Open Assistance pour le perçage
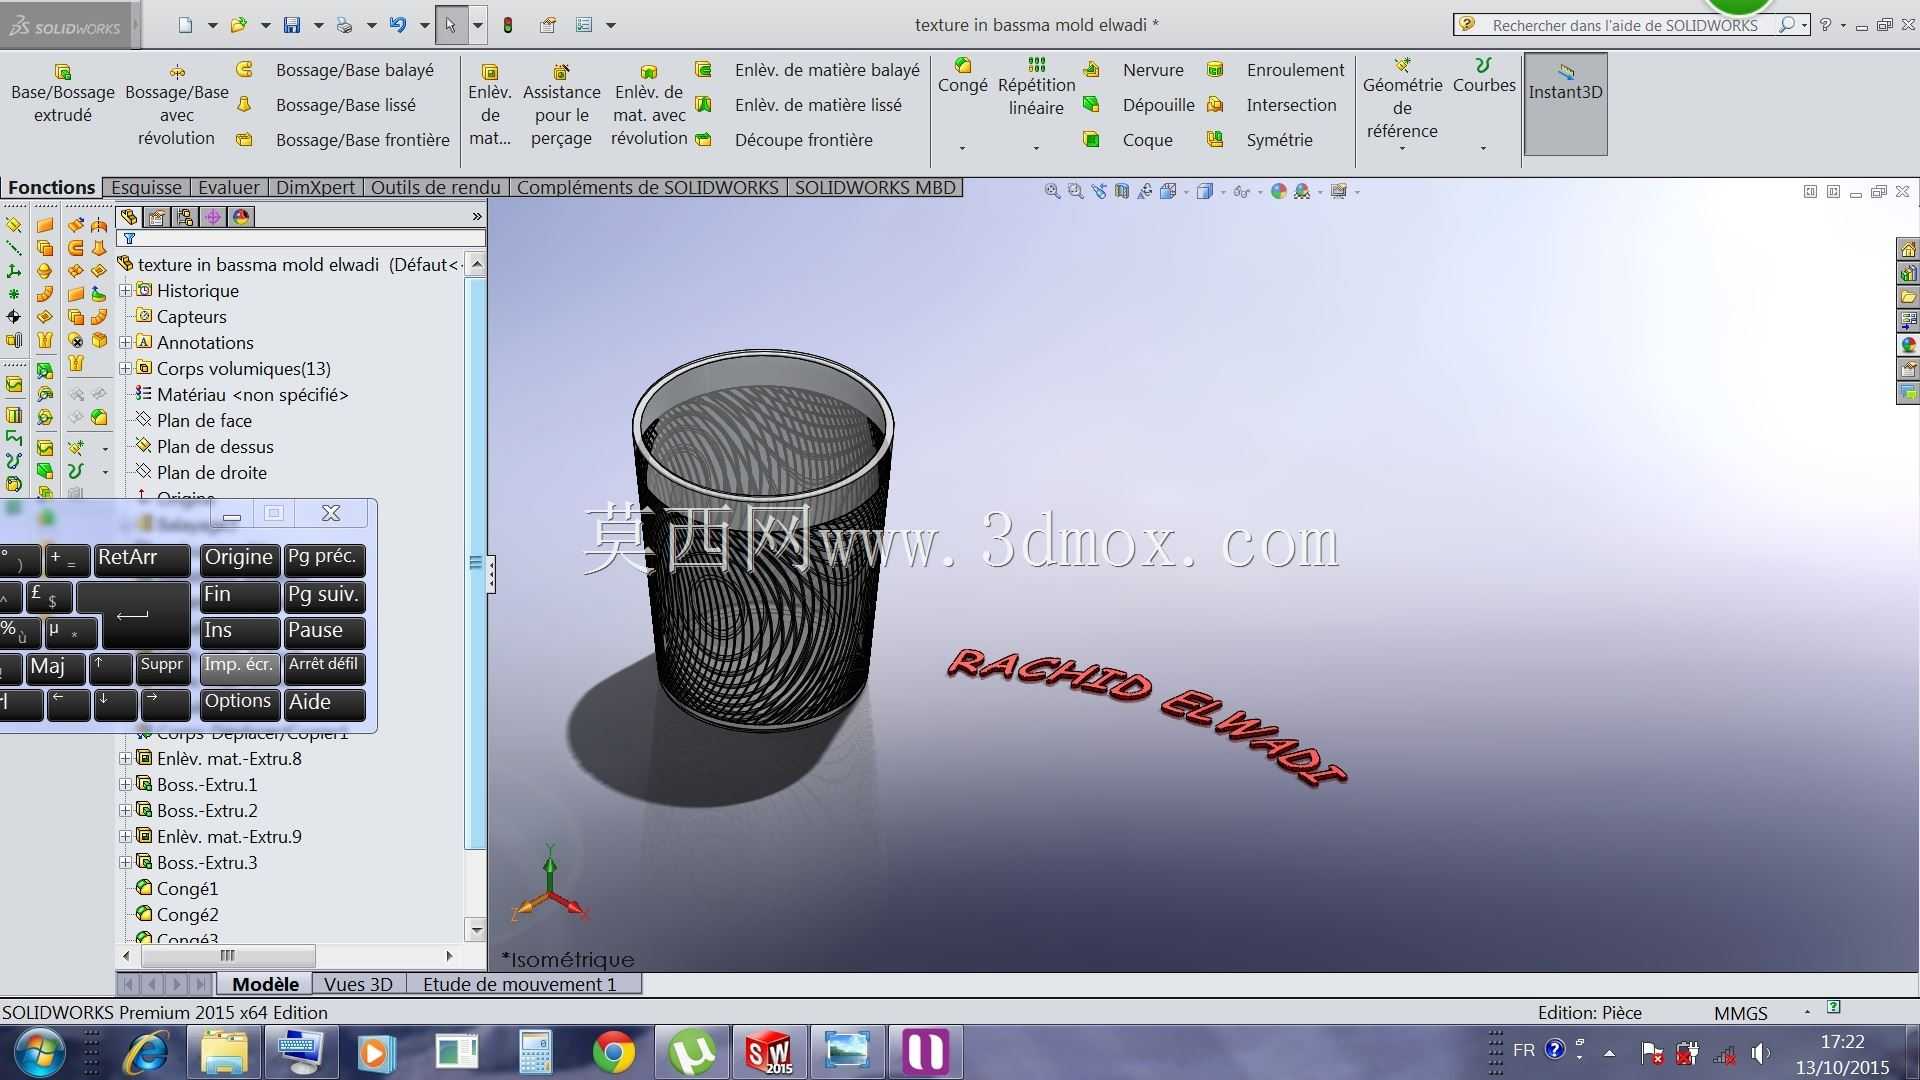This screenshot has width=1920, height=1080. [561, 104]
